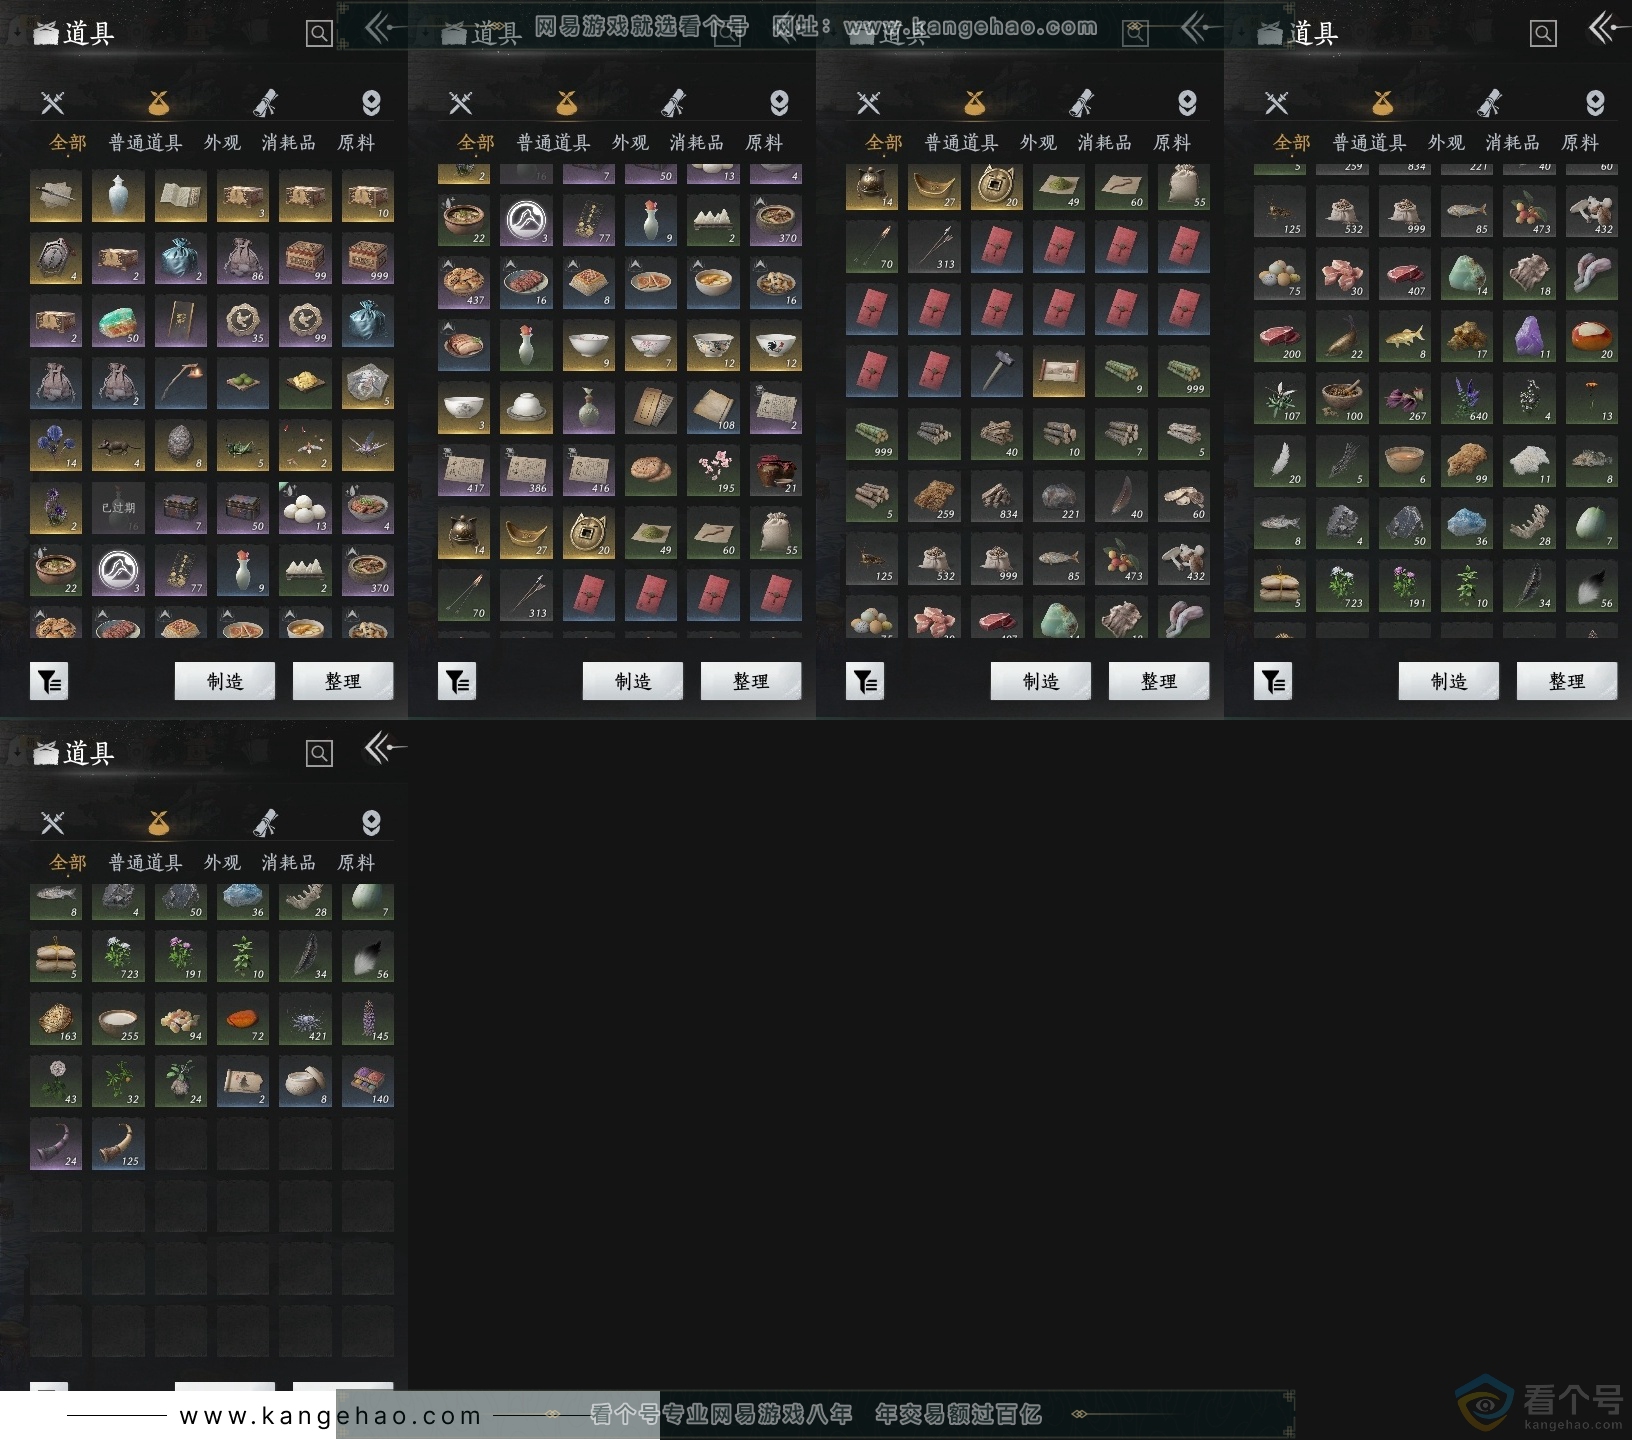Select lavender herb with count 640
The height and width of the screenshot is (1440, 1632).
tap(1467, 398)
